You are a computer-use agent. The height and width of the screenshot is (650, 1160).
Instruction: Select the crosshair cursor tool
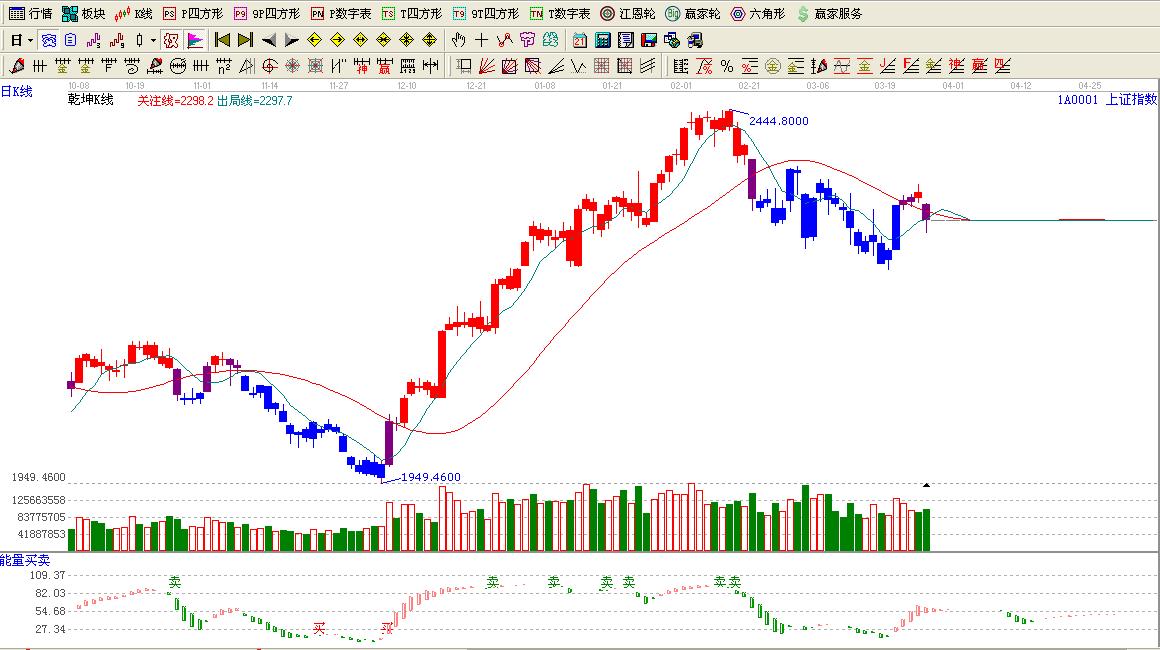(x=482, y=40)
